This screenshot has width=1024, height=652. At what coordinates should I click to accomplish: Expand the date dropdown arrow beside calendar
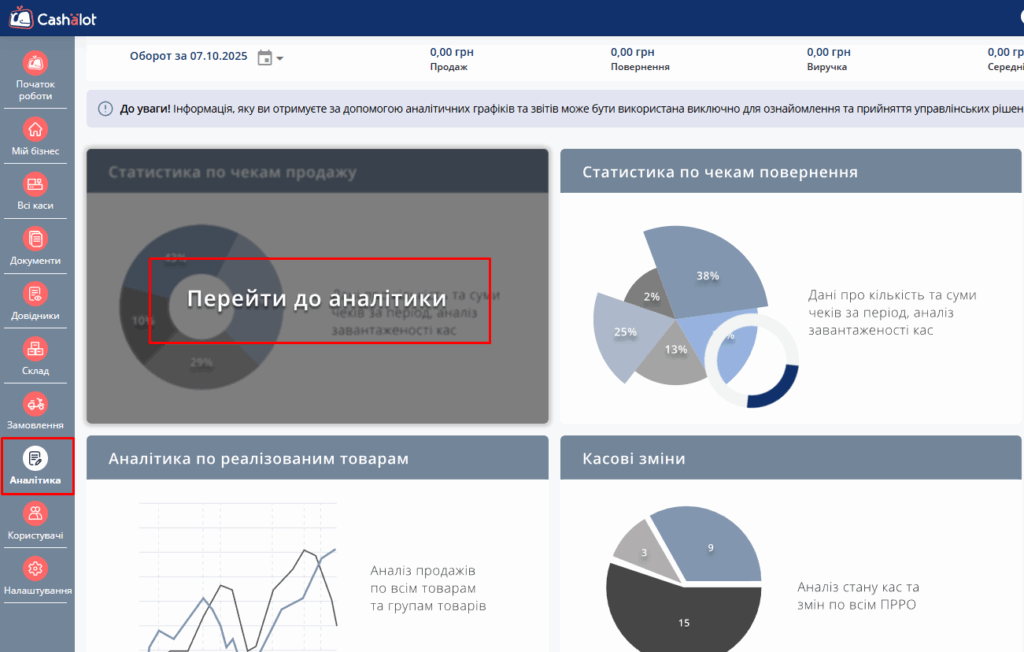(x=280, y=58)
